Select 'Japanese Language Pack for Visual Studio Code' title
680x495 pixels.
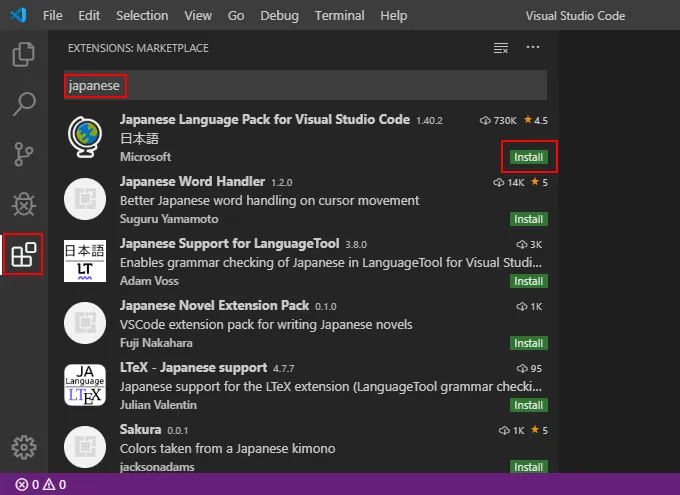[265, 119]
